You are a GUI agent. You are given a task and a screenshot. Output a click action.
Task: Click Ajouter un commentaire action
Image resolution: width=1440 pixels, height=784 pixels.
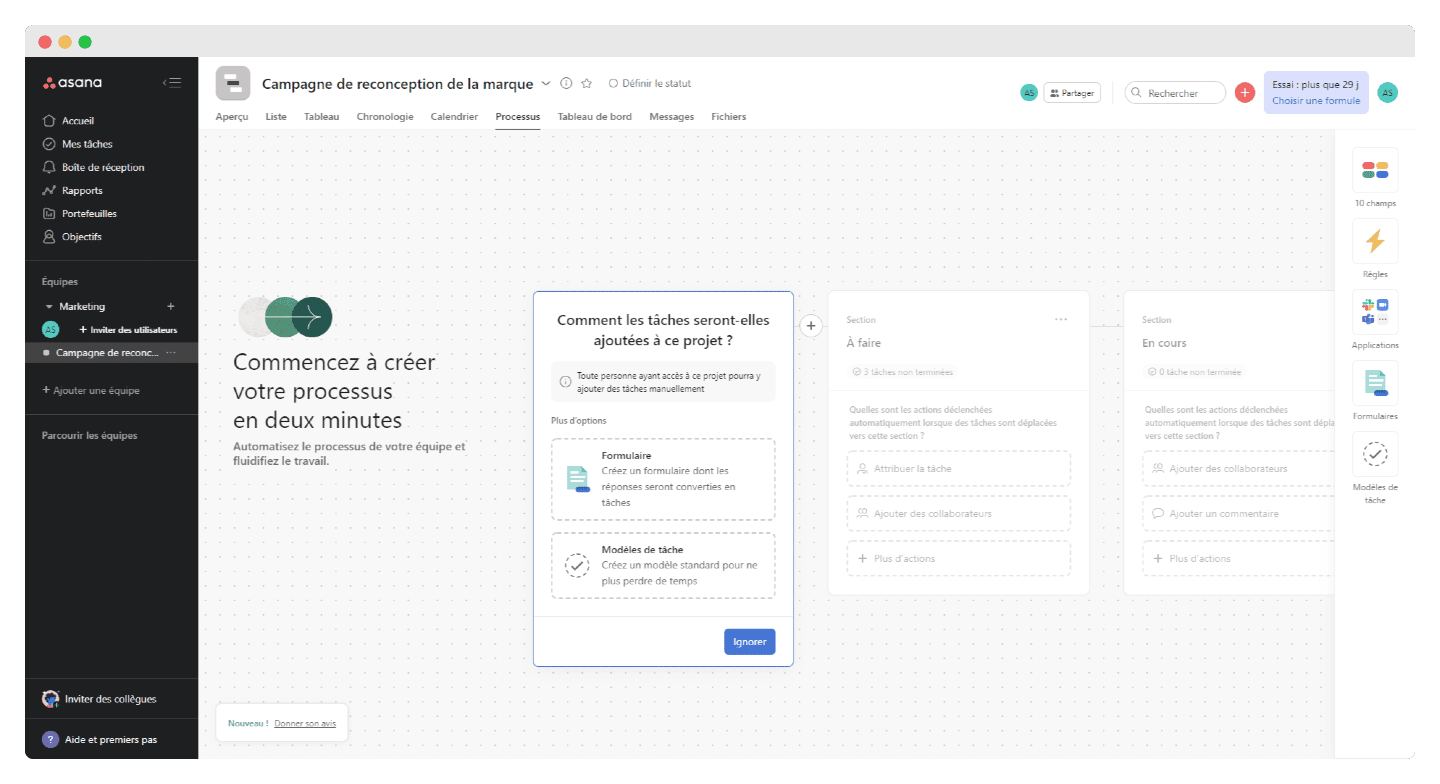[1238, 513]
